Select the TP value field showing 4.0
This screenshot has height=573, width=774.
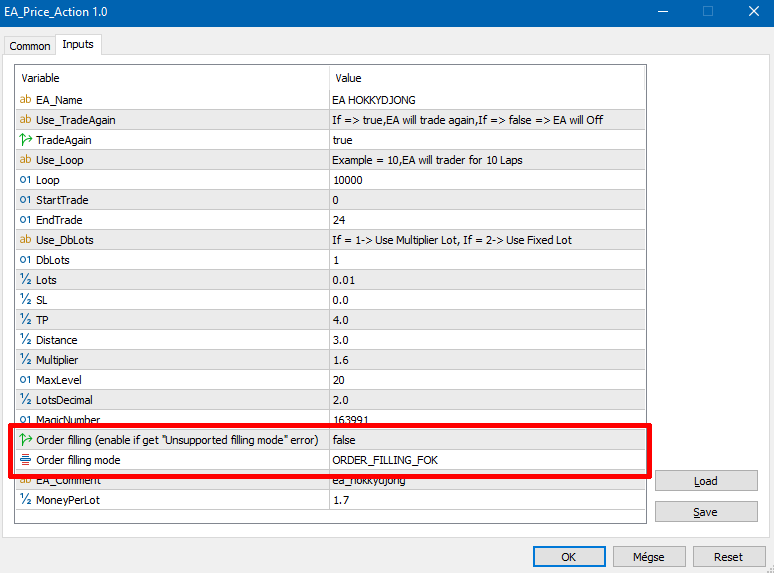(x=487, y=320)
